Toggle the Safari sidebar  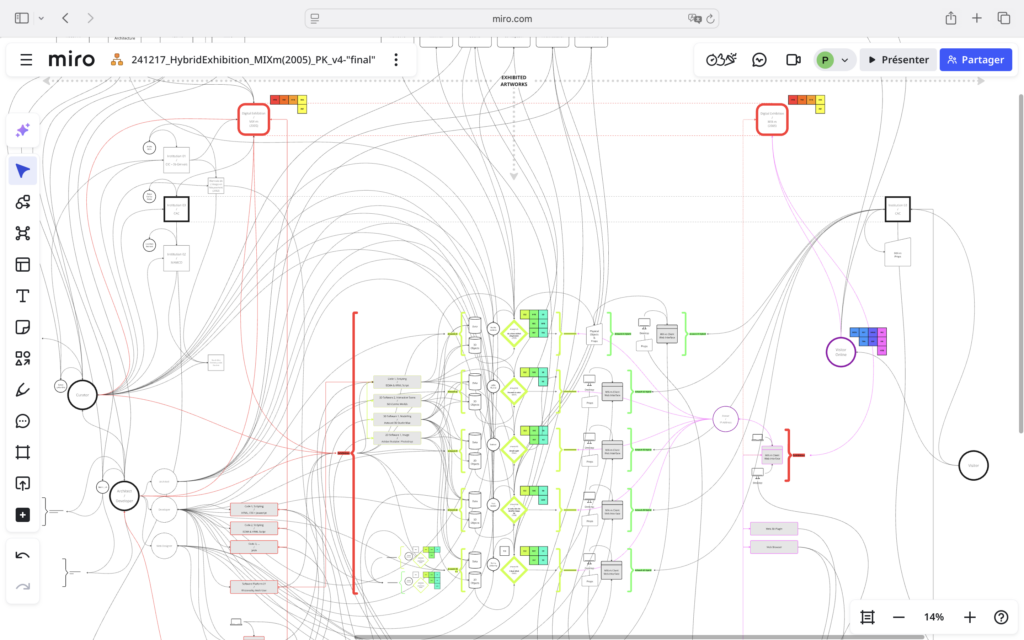22,18
